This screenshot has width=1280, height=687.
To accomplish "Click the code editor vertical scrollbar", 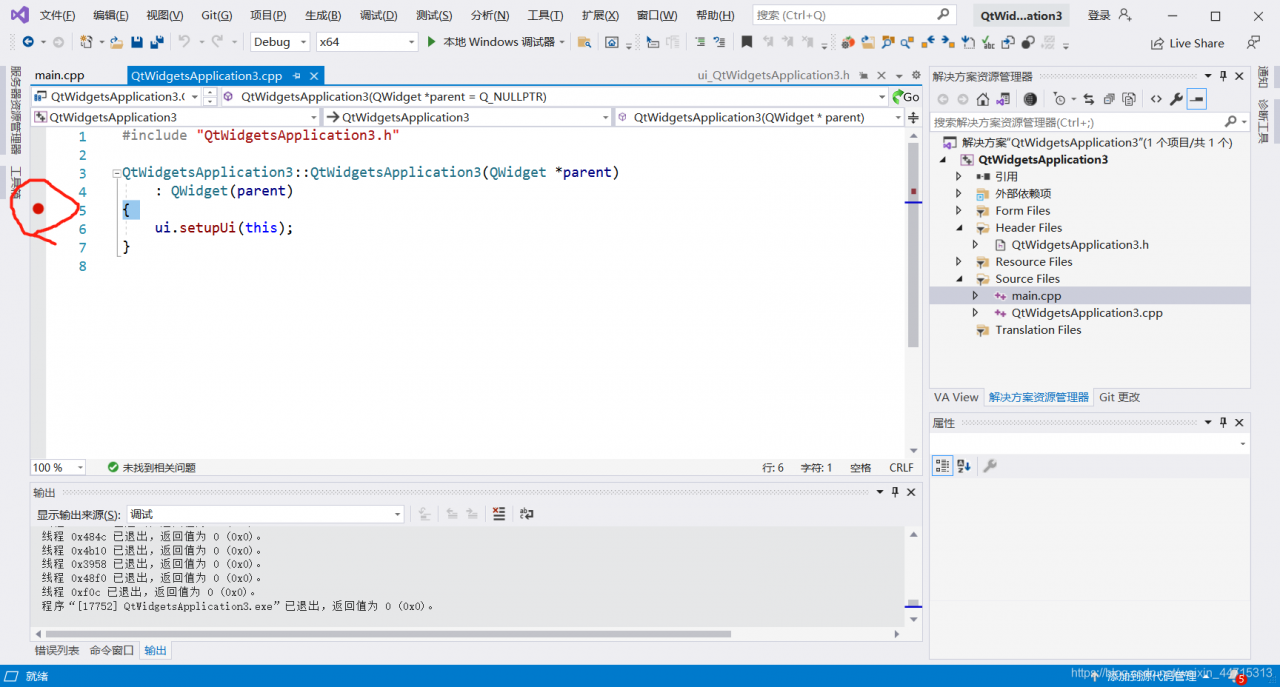I will [x=913, y=245].
